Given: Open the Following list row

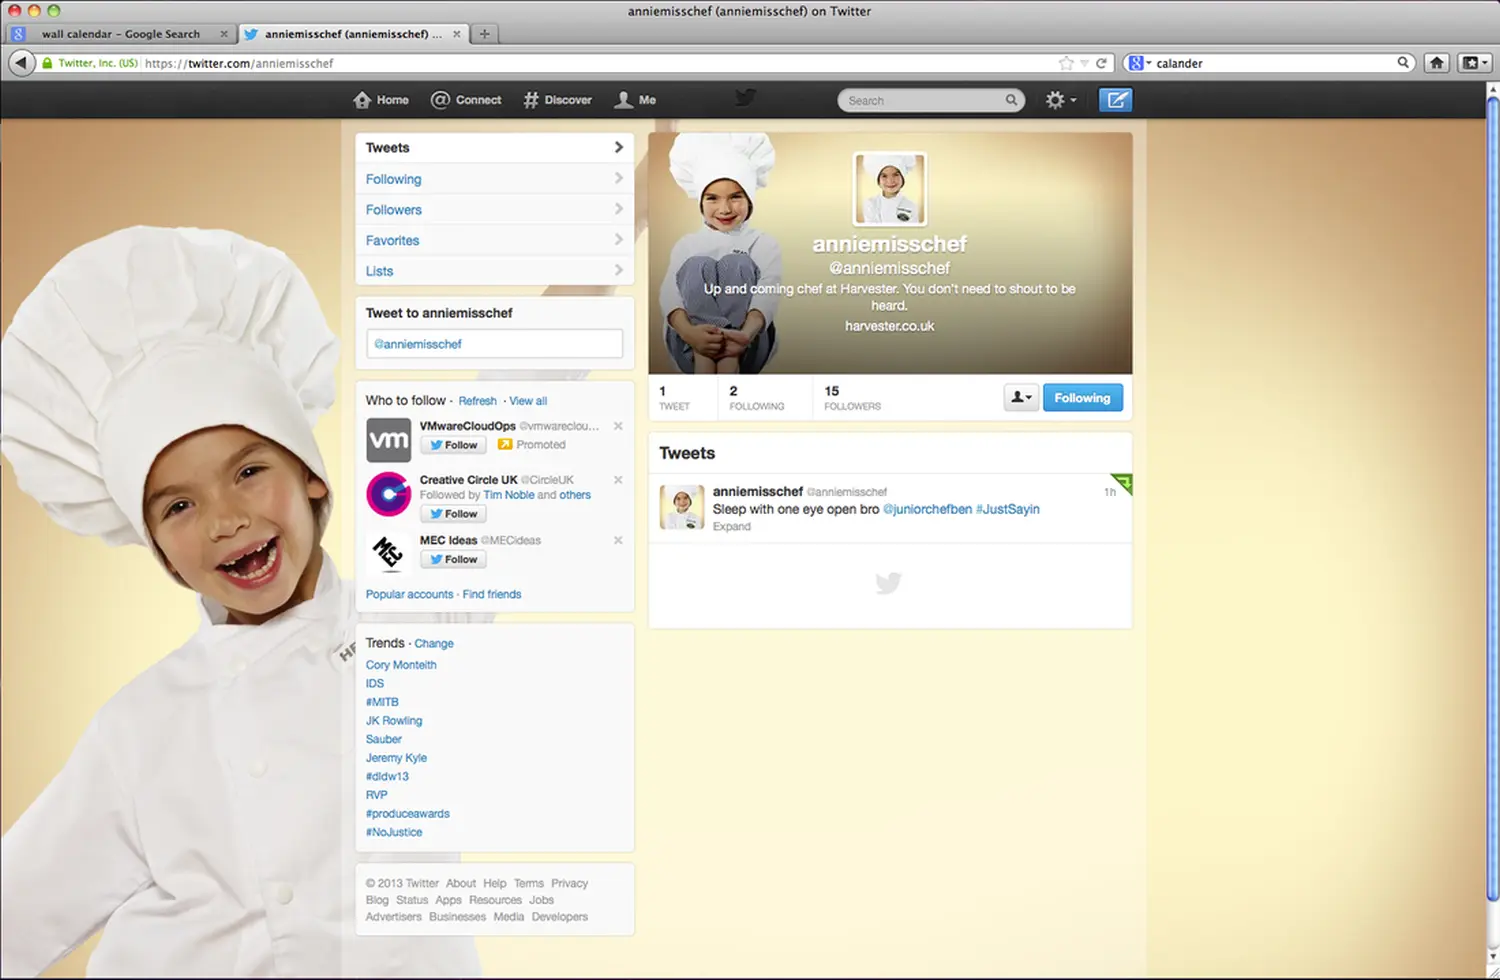Looking at the screenshot, I should pyautogui.click(x=494, y=179).
